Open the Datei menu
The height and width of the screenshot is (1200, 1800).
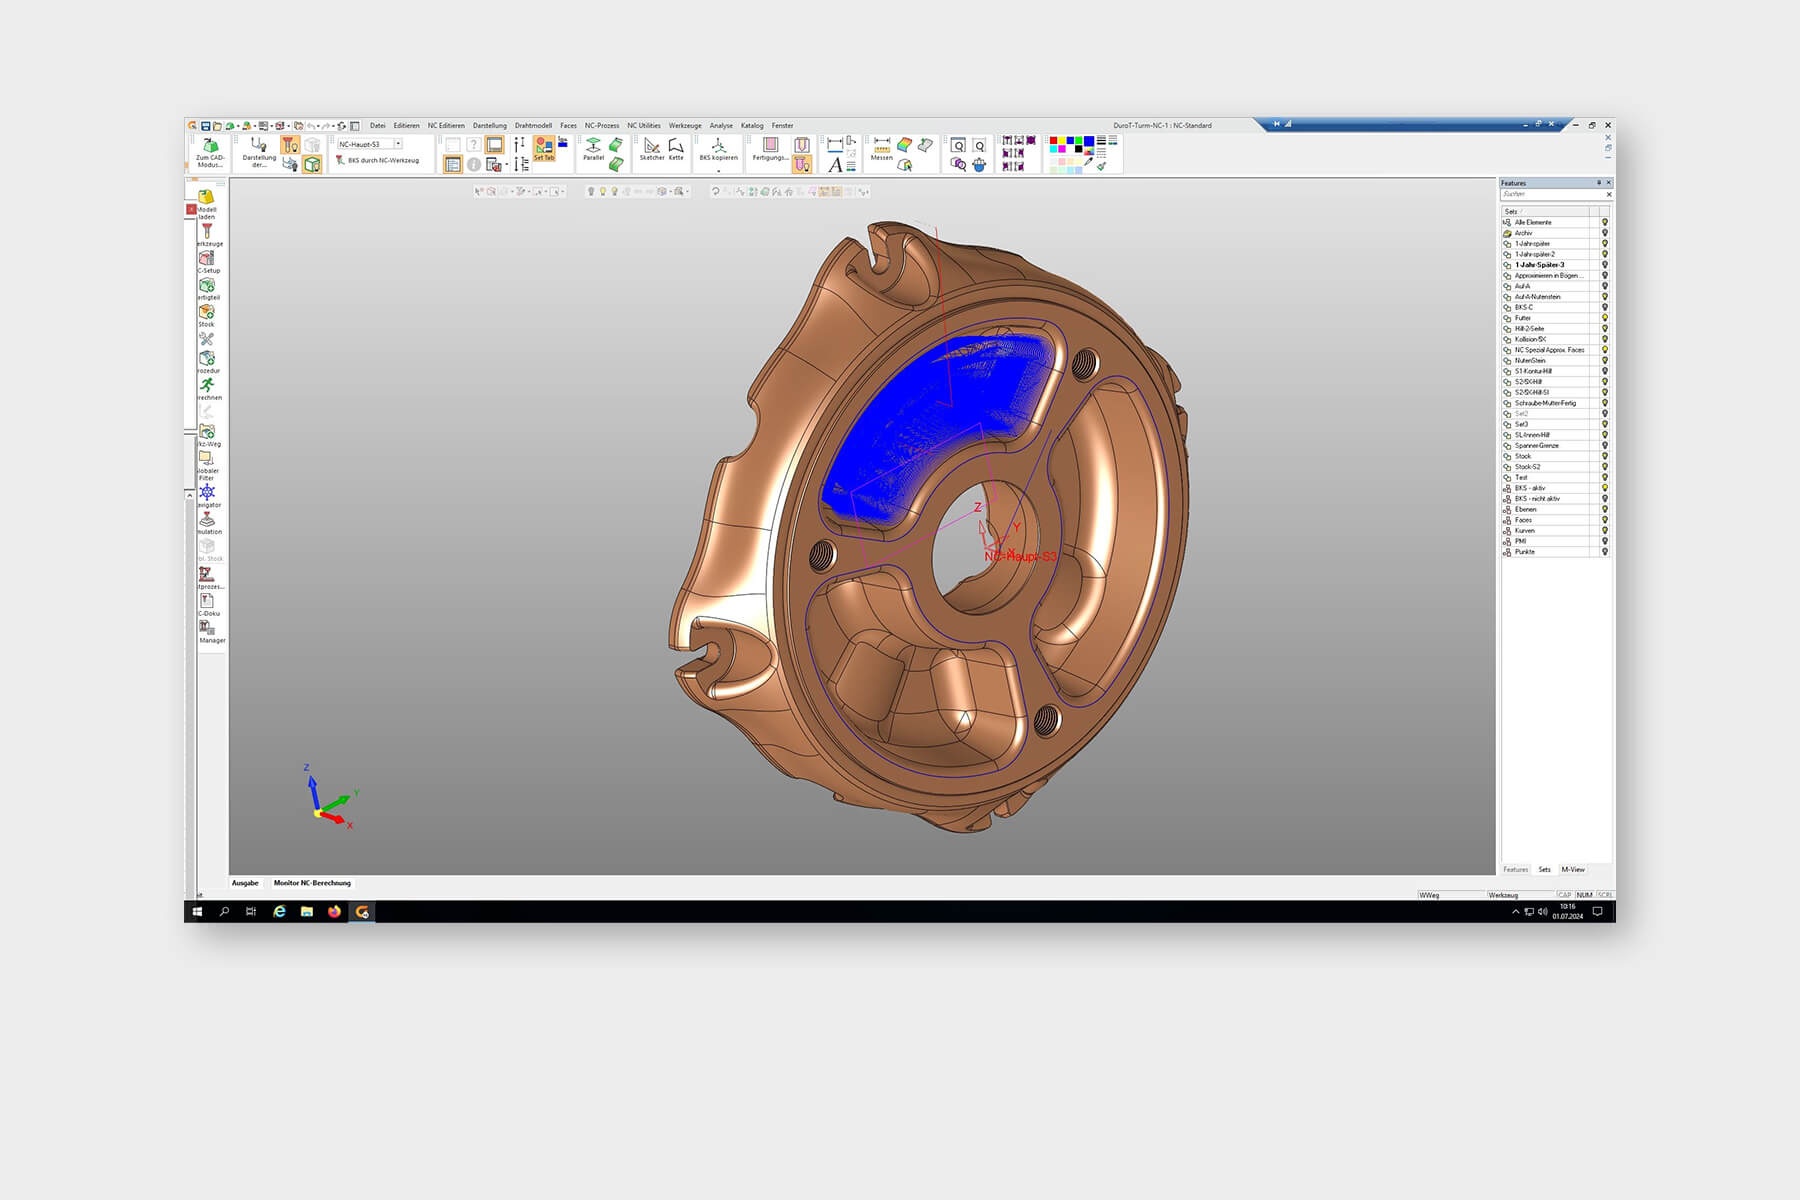pyautogui.click(x=377, y=126)
